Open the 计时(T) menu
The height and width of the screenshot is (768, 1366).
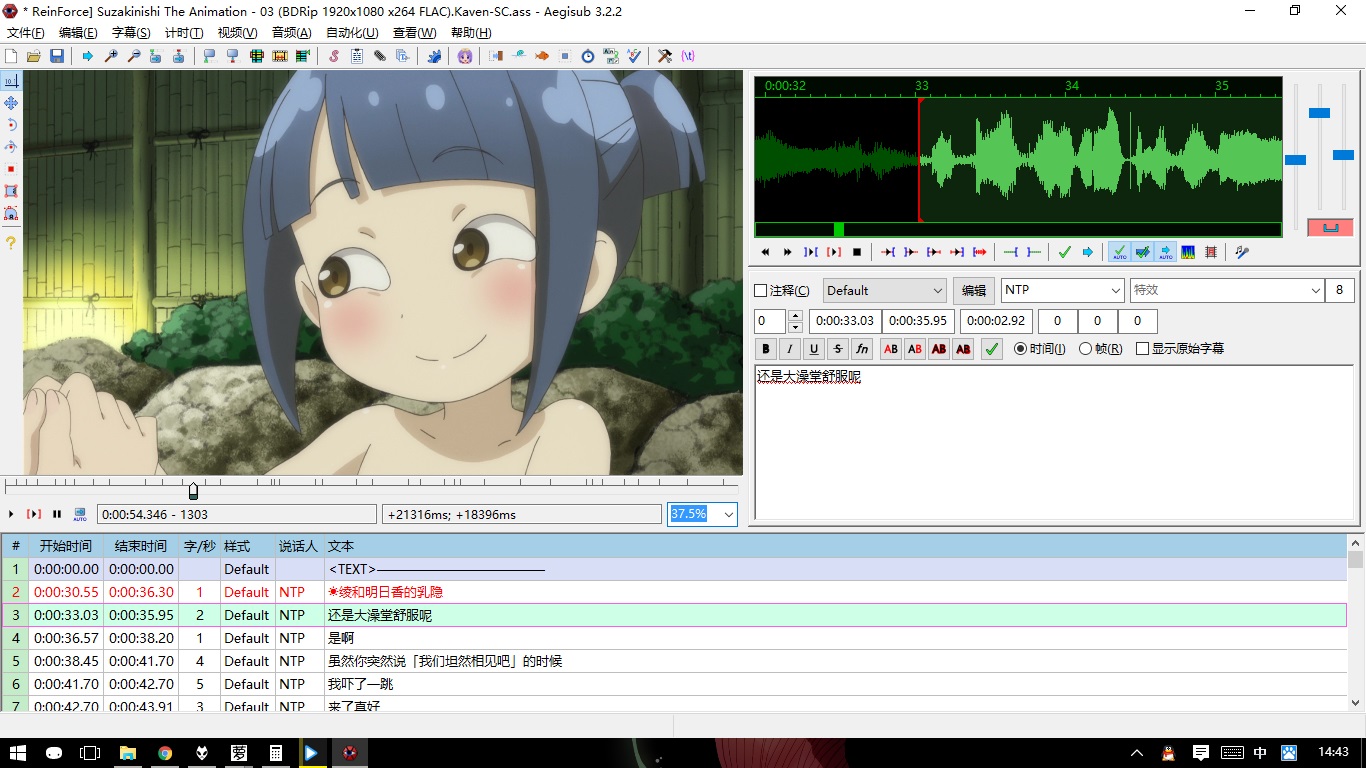[x=184, y=33]
